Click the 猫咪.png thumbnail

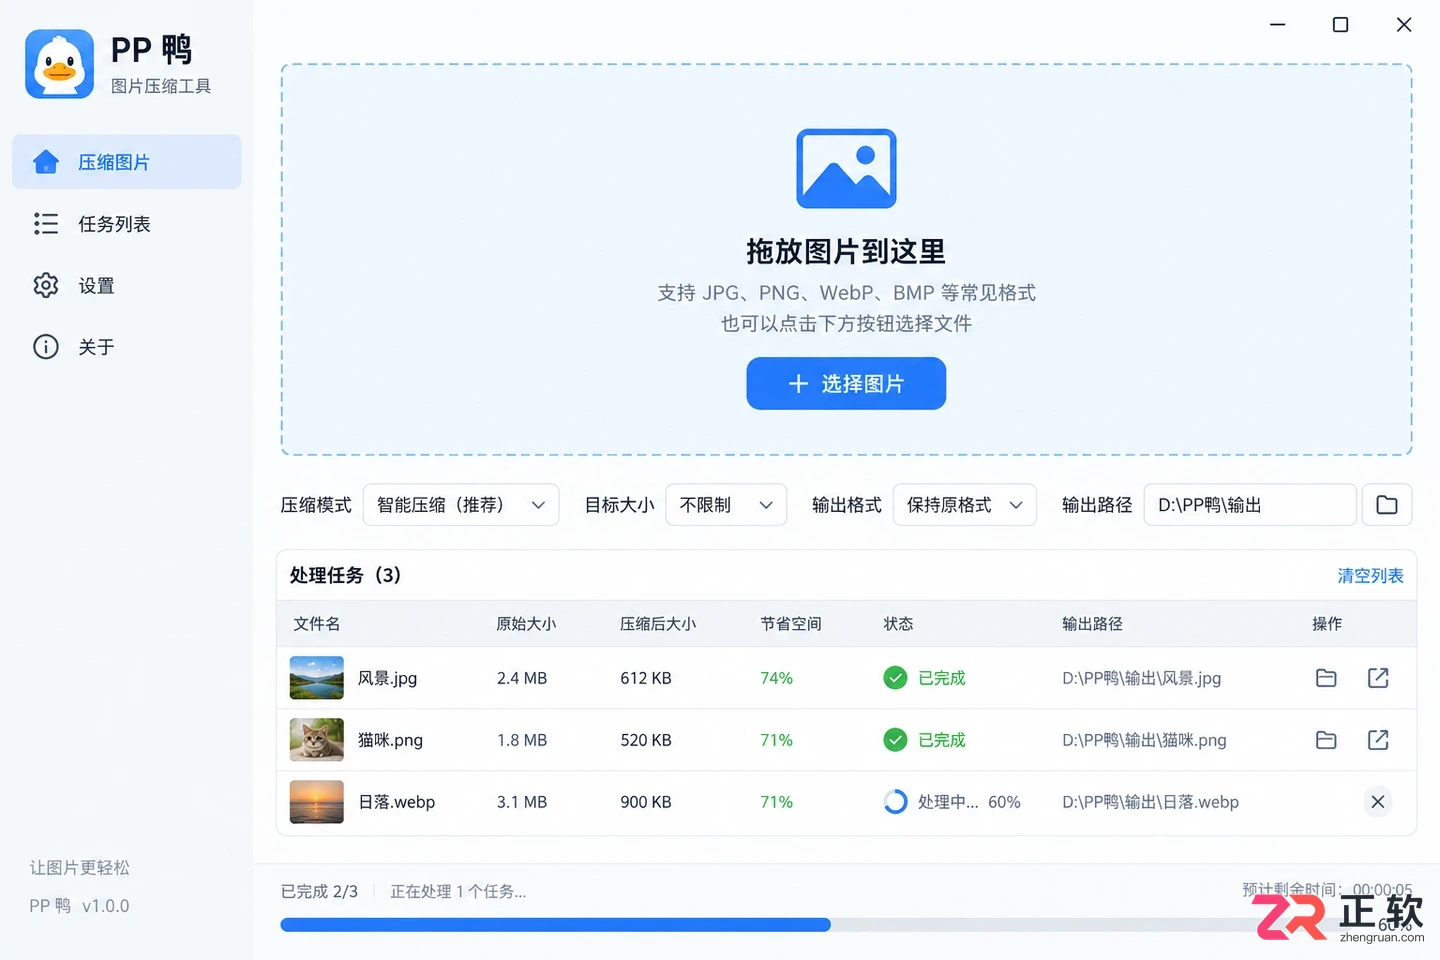pyautogui.click(x=317, y=740)
